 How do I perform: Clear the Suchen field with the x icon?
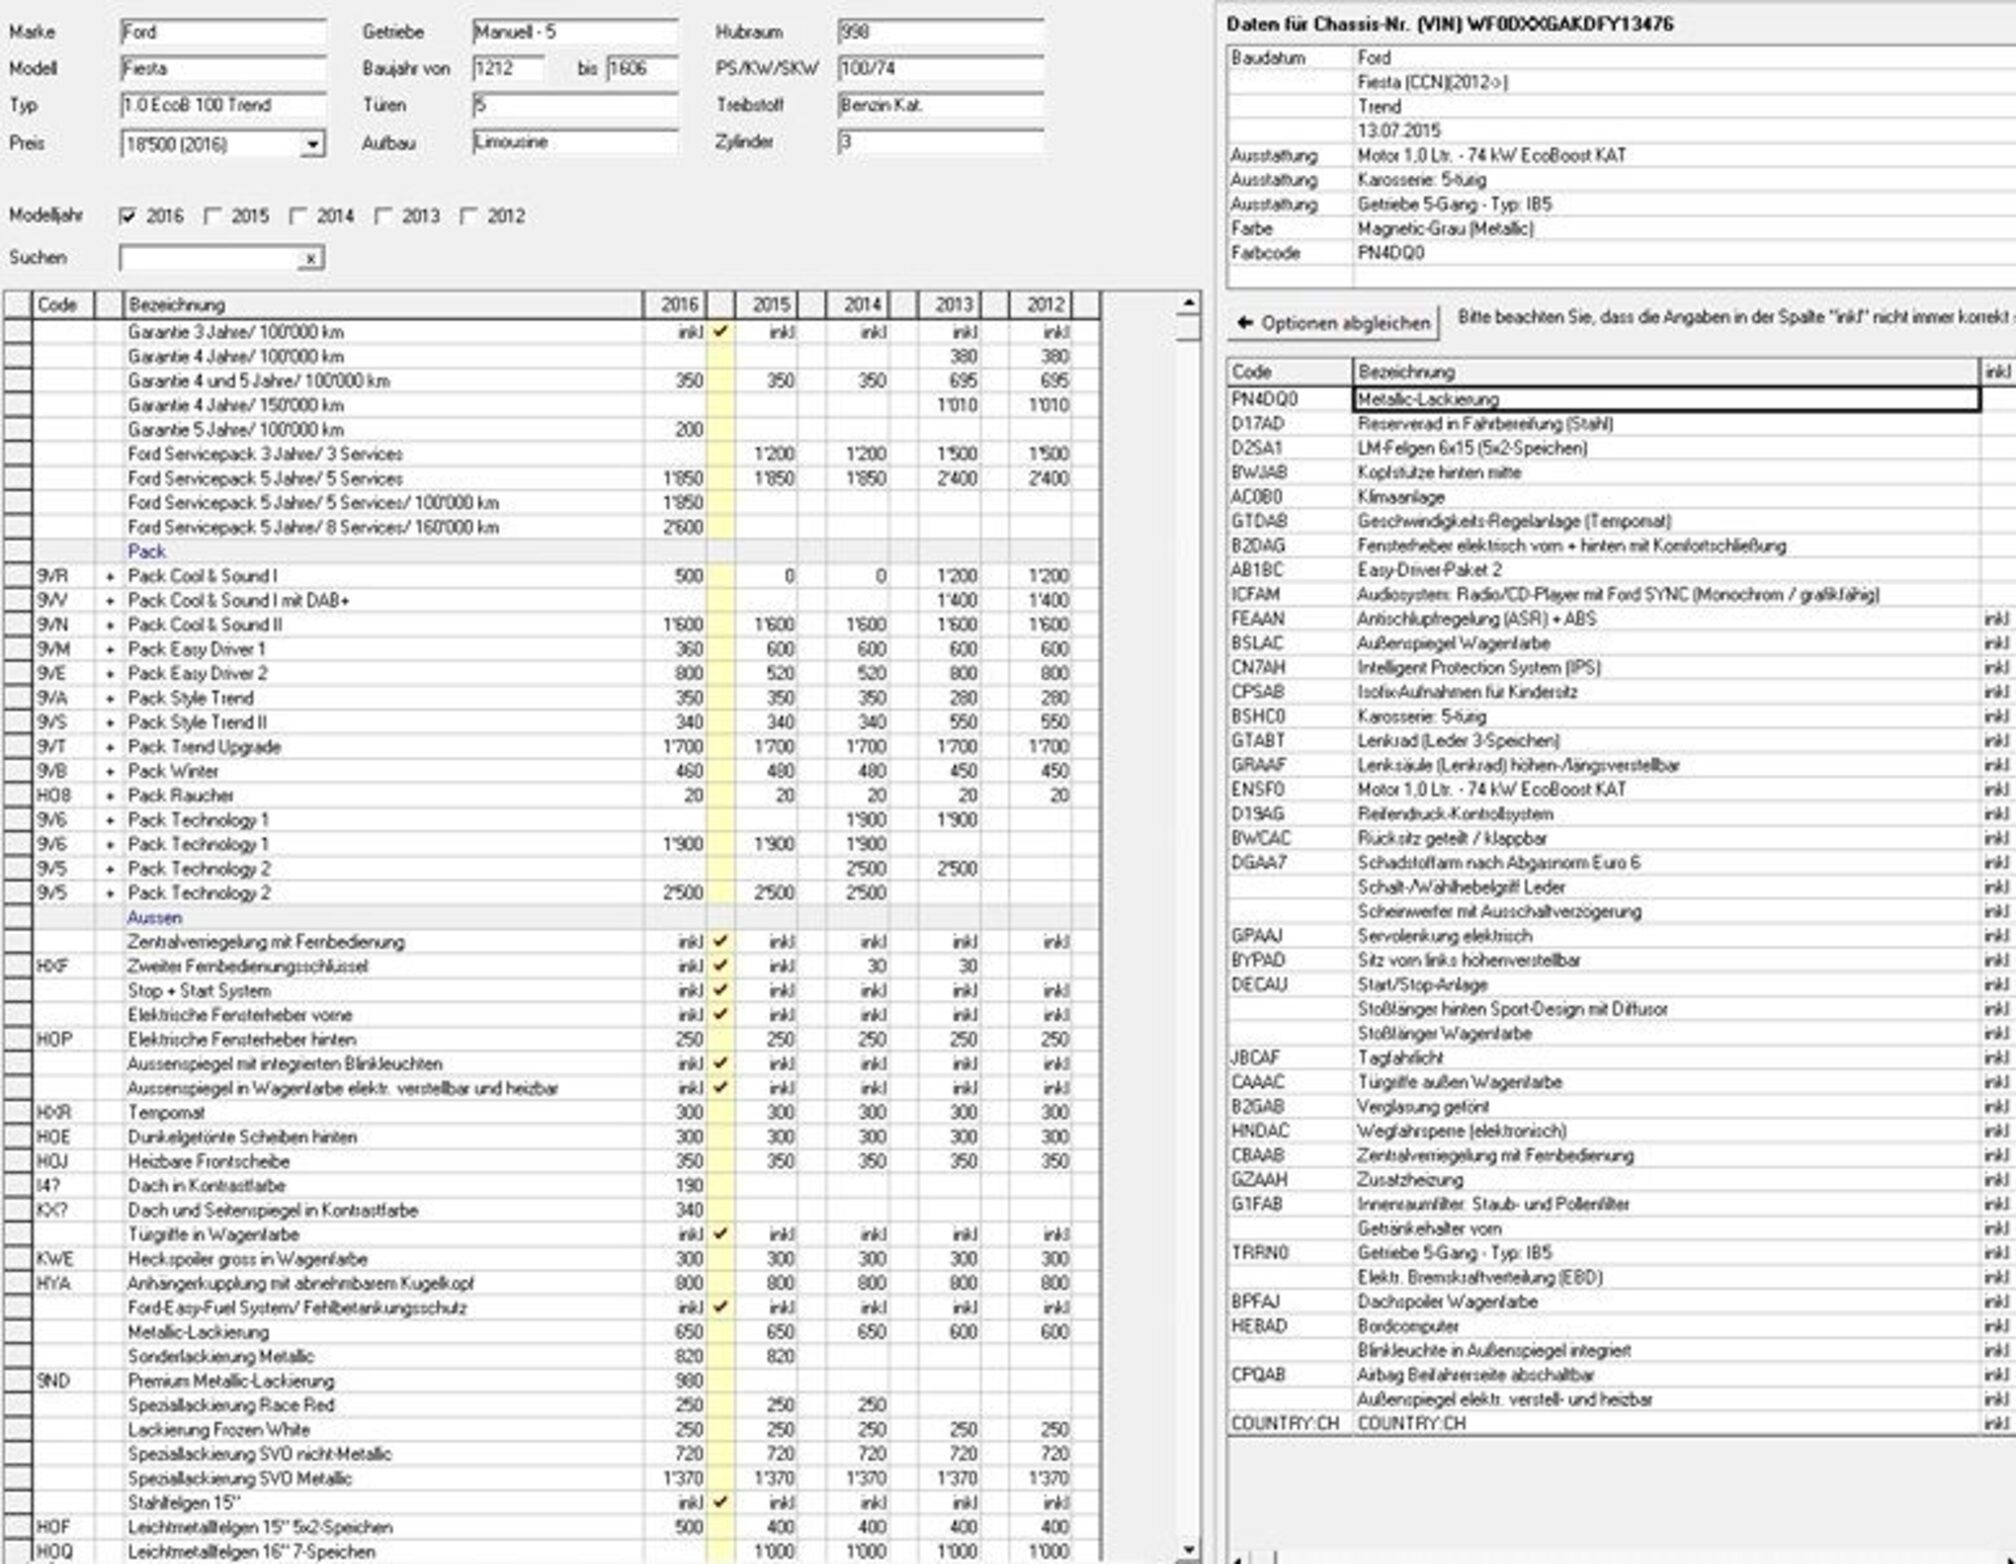[311, 259]
